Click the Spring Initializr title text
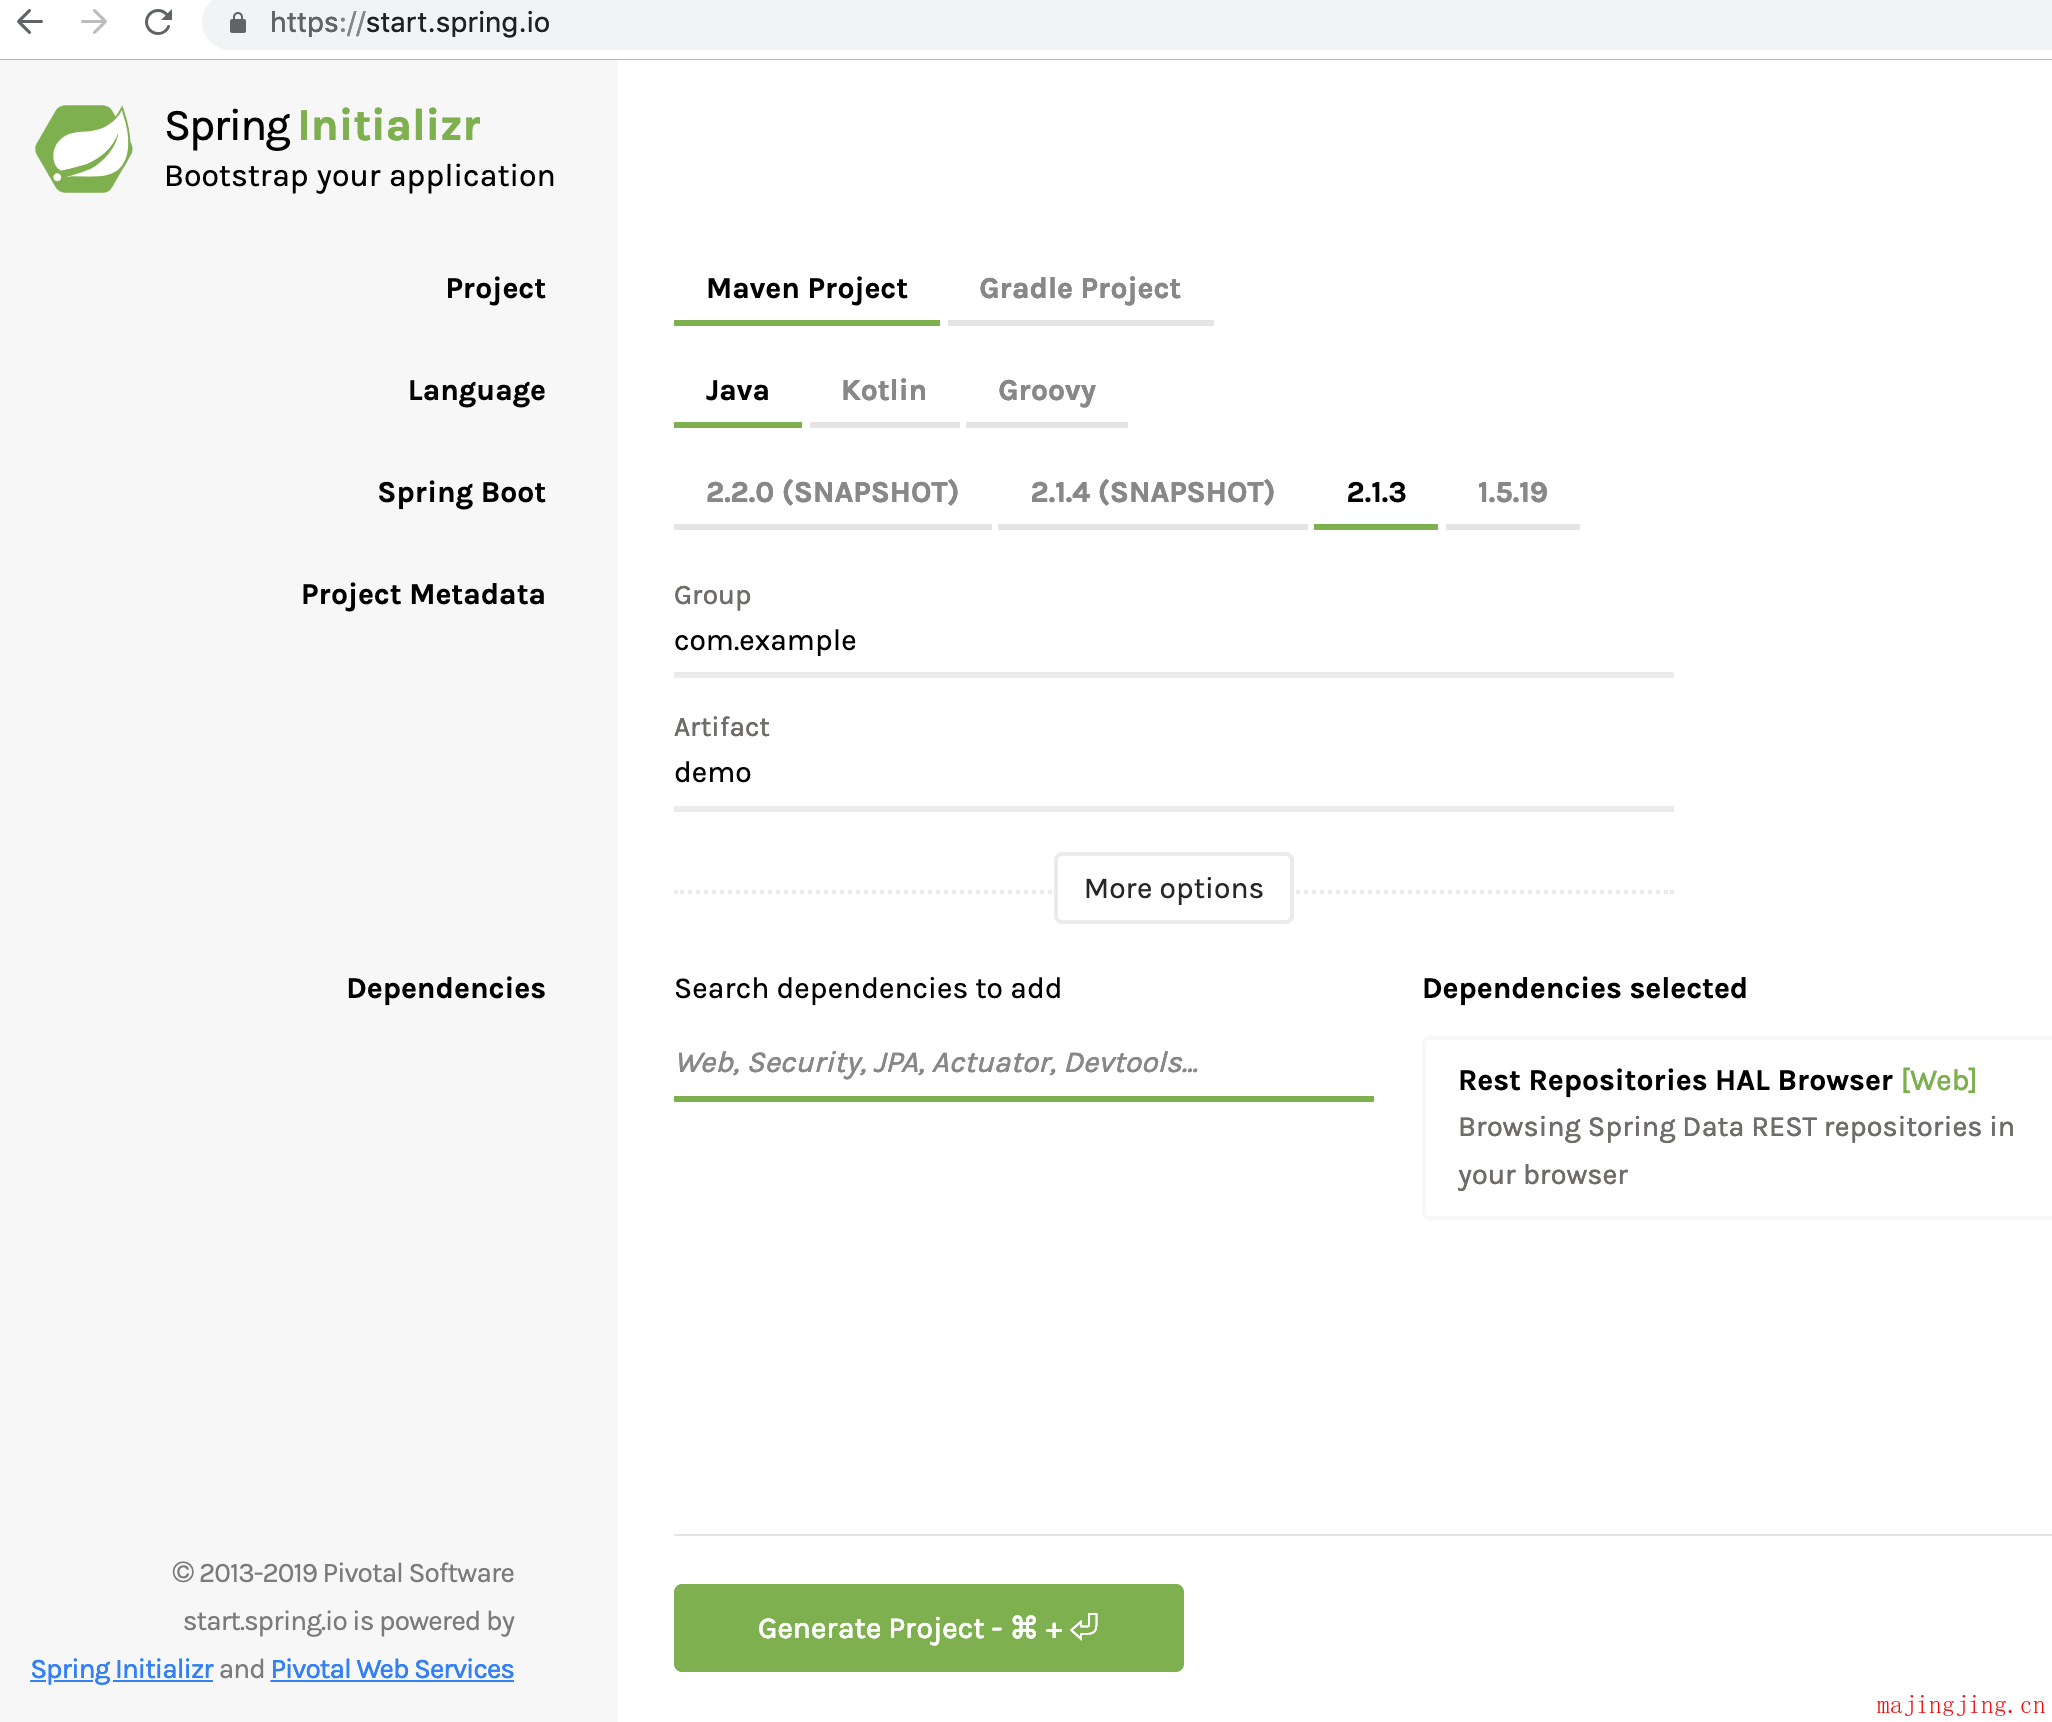Image resolution: width=2052 pixels, height=1722 pixels. click(323, 126)
